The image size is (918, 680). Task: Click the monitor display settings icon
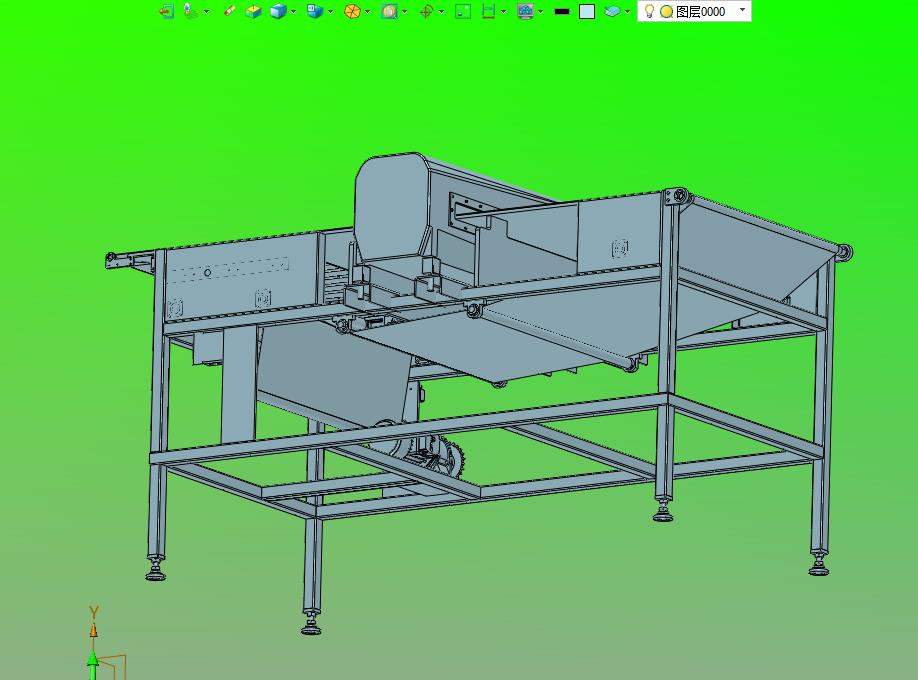(x=525, y=11)
